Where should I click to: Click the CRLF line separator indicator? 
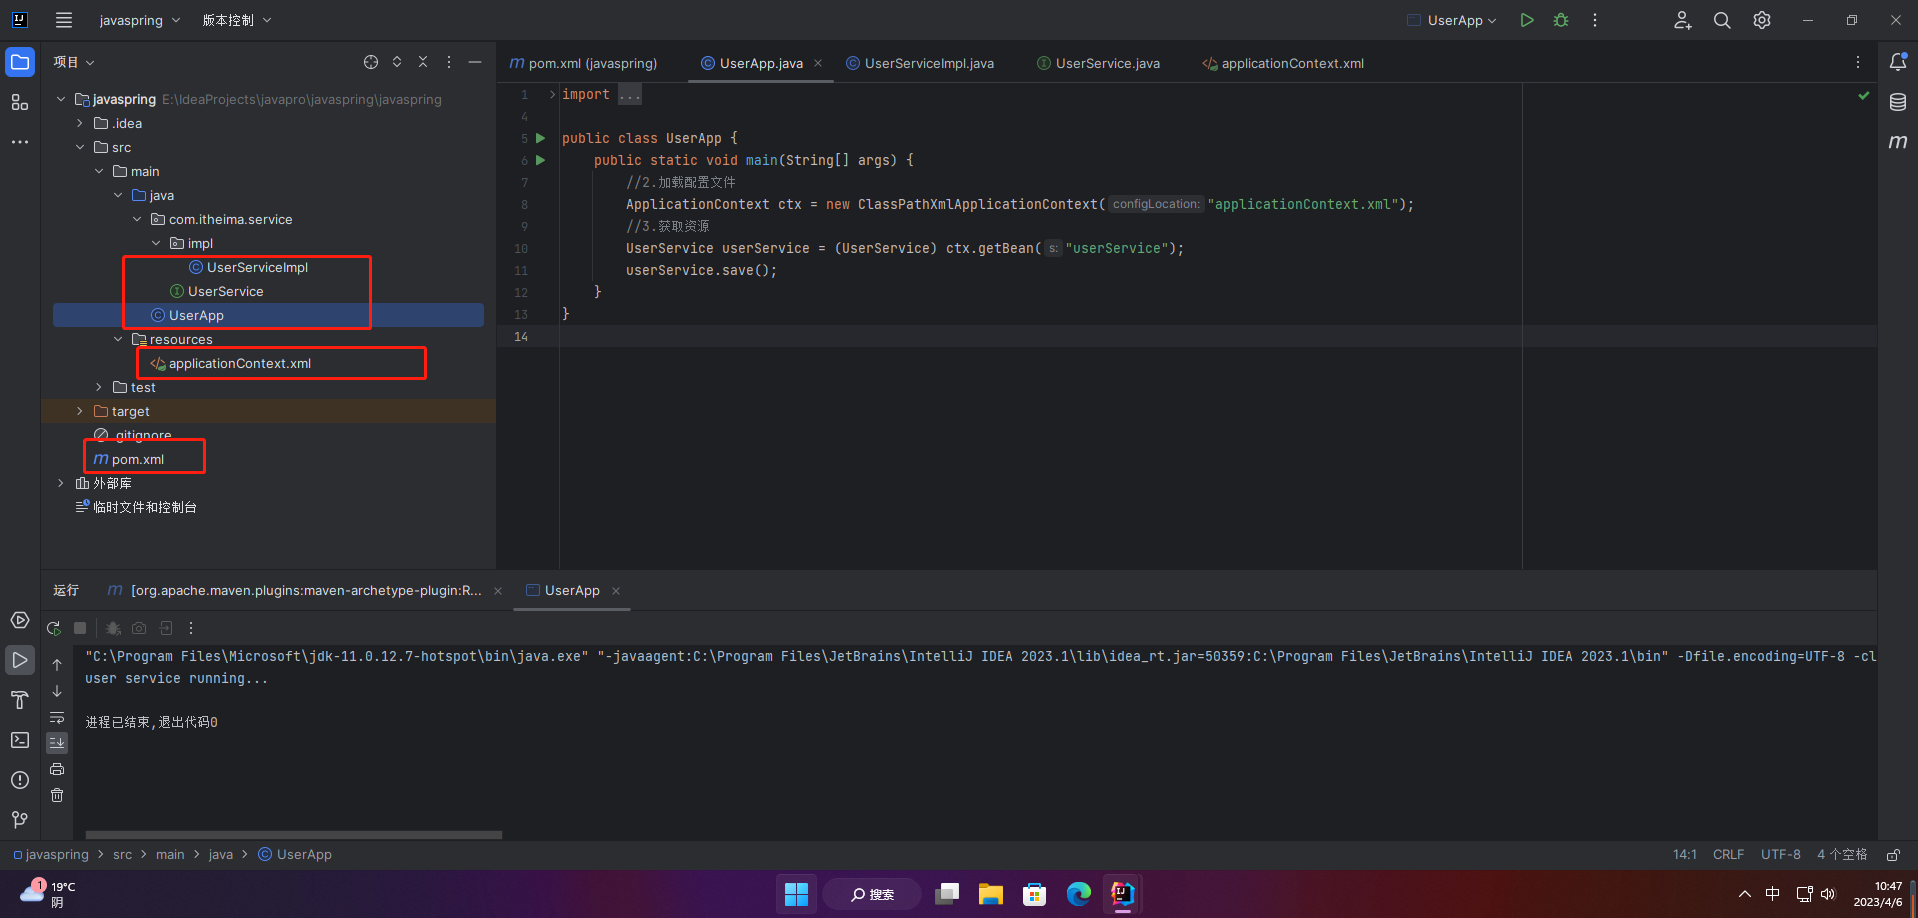tap(1727, 855)
